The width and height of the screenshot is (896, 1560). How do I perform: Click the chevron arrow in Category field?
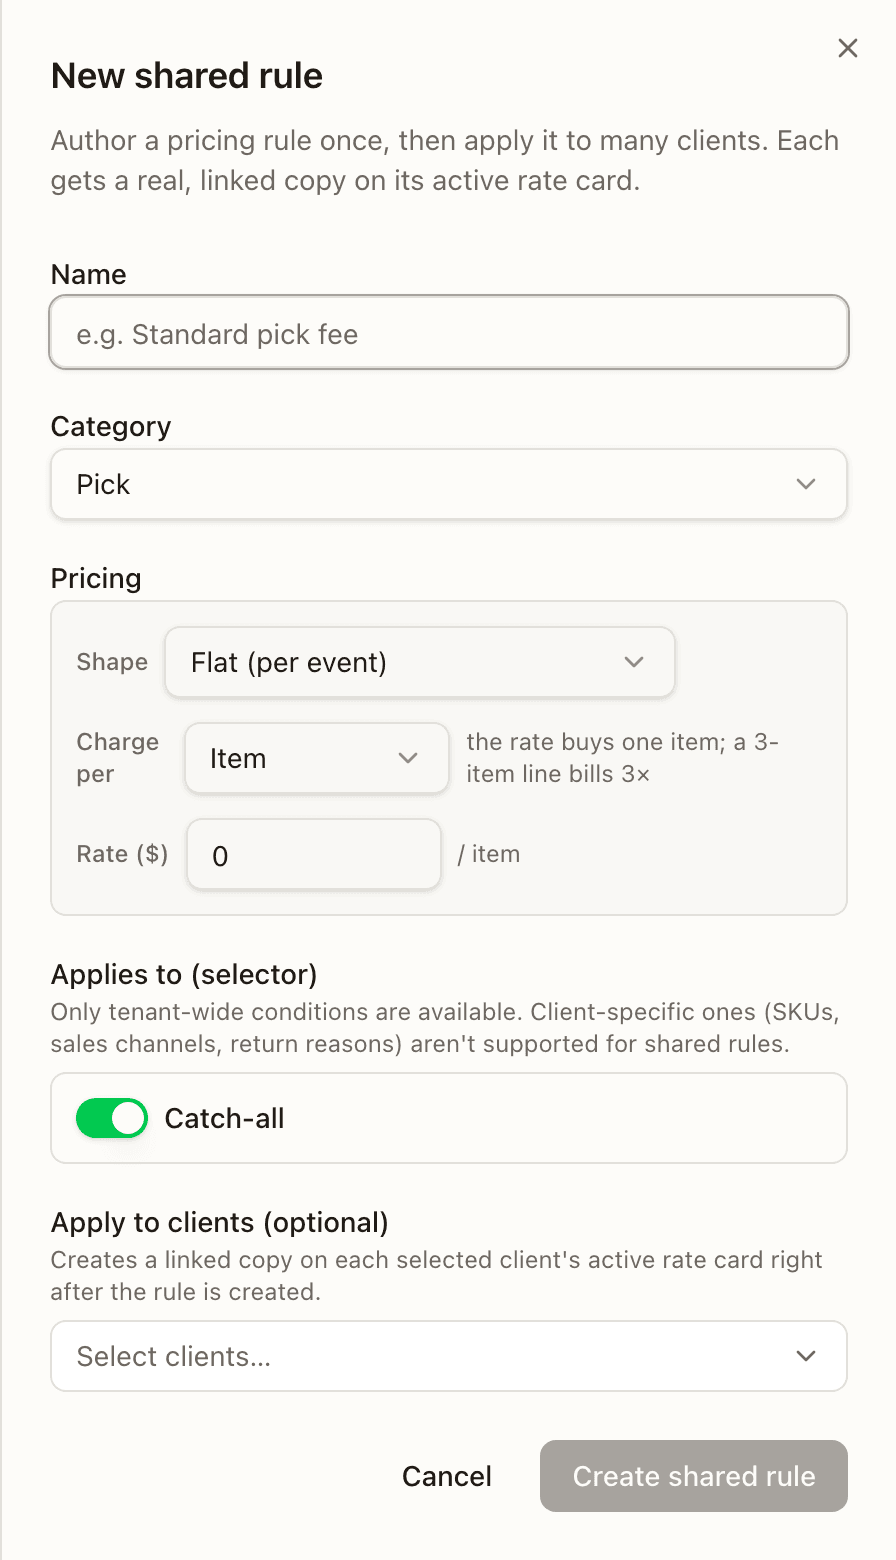click(x=806, y=484)
